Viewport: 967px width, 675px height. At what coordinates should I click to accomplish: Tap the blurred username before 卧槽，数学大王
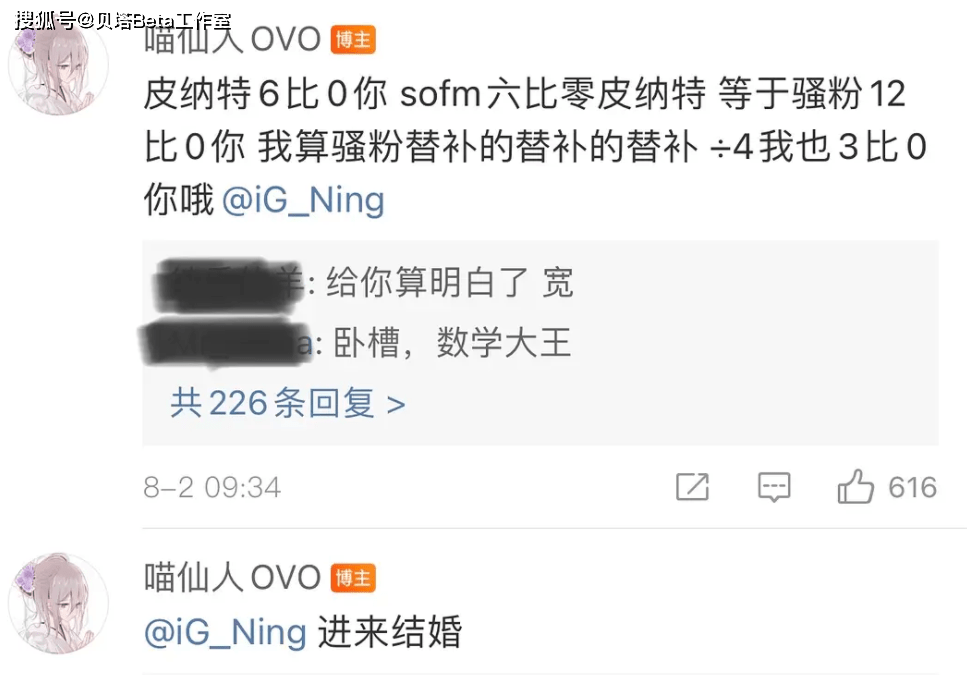[x=226, y=342]
